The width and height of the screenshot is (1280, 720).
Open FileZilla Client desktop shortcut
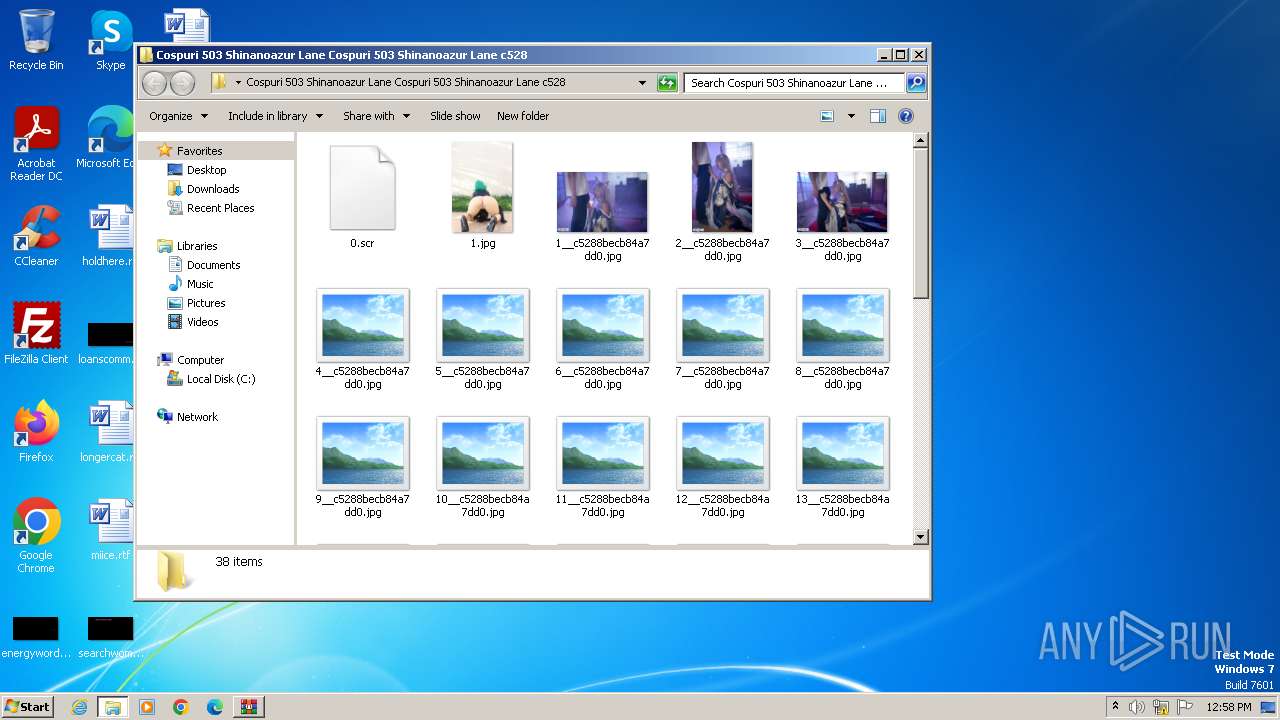36,334
